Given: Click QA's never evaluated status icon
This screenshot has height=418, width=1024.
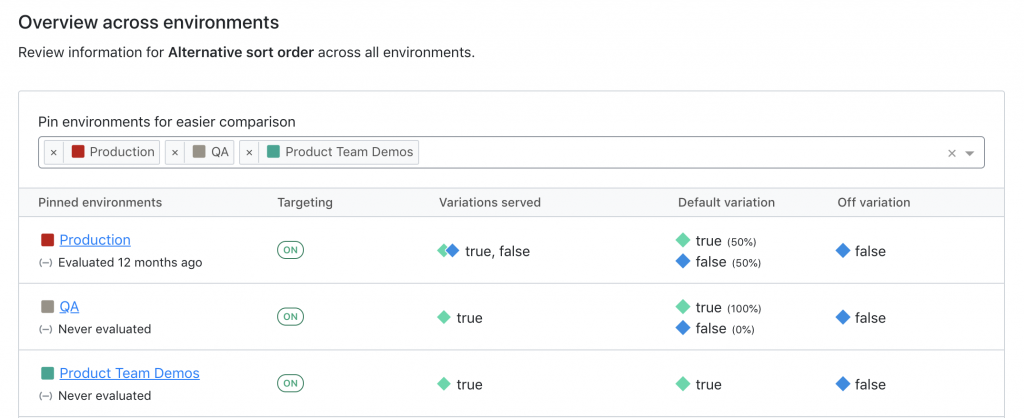Looking at the screenshot, I should point(46,329).
